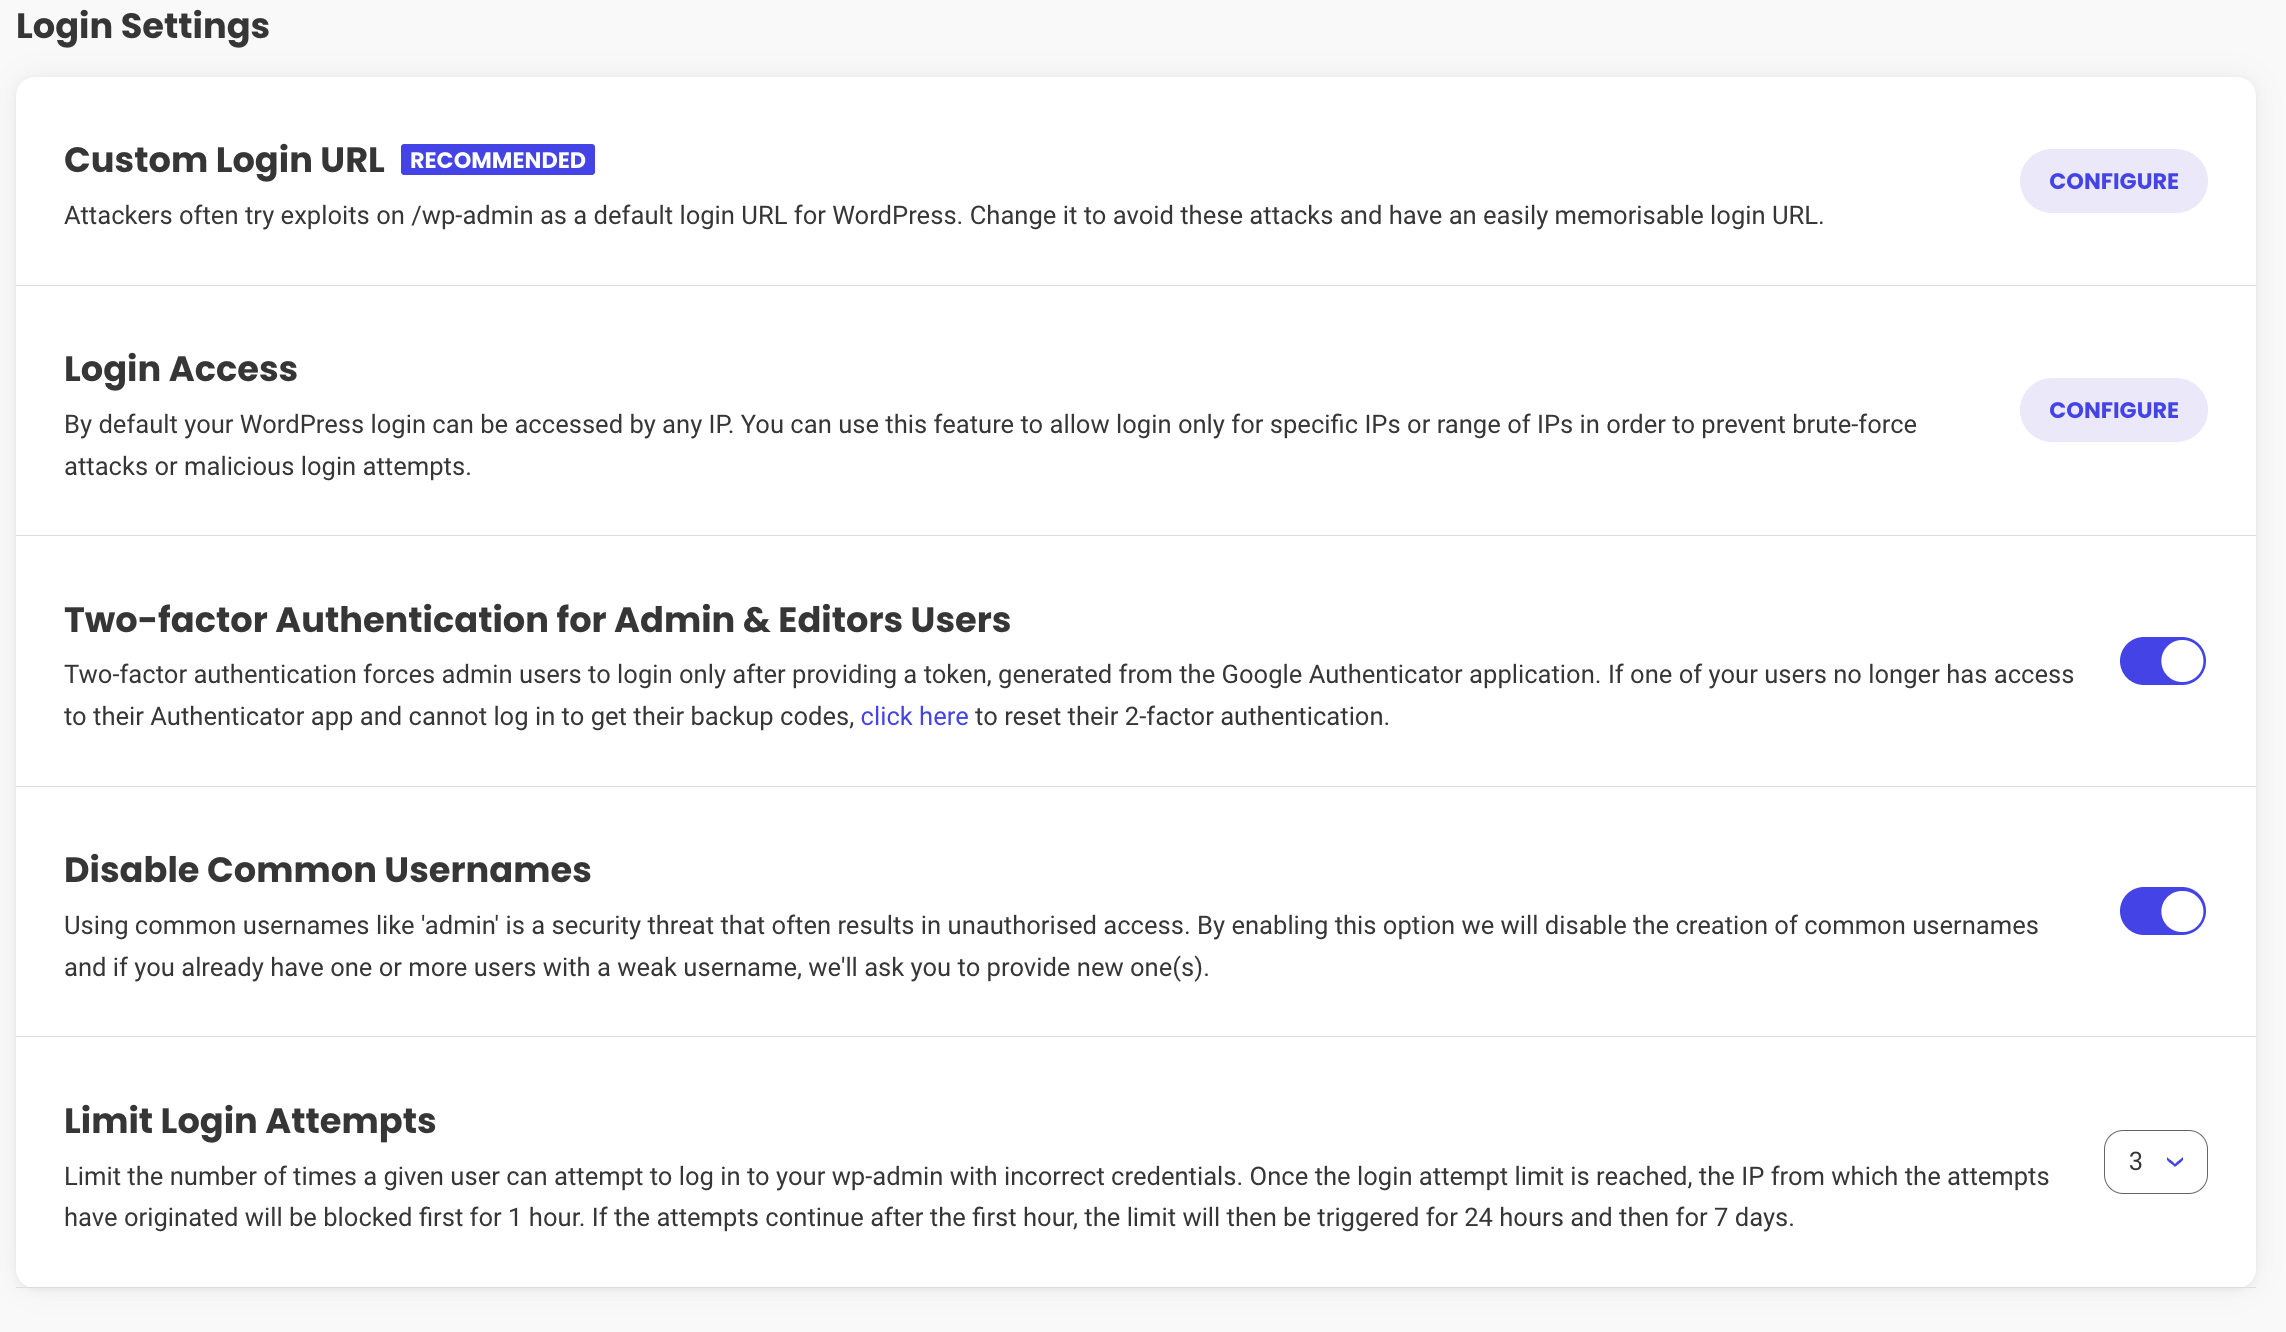The height and width of the screenshot is (1332, 2286).
Task: Open Configure for Login Access
Action: point(2113,410)
